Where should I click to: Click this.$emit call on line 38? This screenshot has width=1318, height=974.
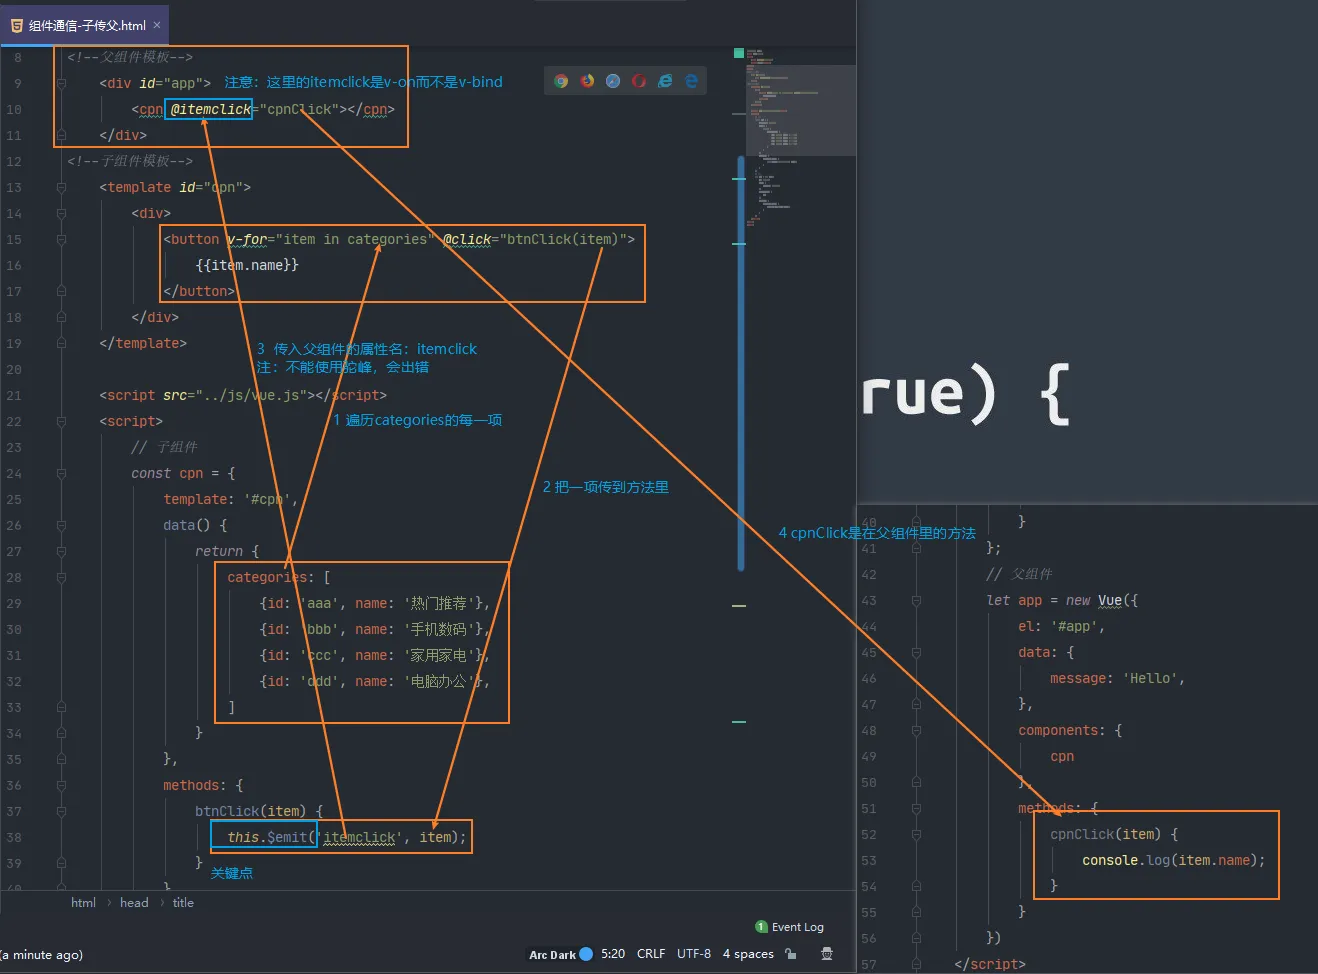267,837
